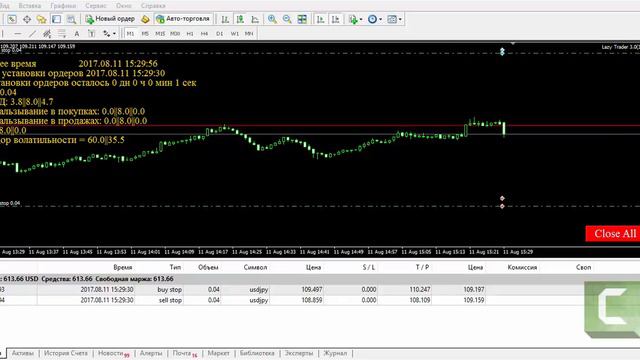Screen dimensions: 640x360
Task: Switch to the Почта tab
Action: click(x=184, y=353)
